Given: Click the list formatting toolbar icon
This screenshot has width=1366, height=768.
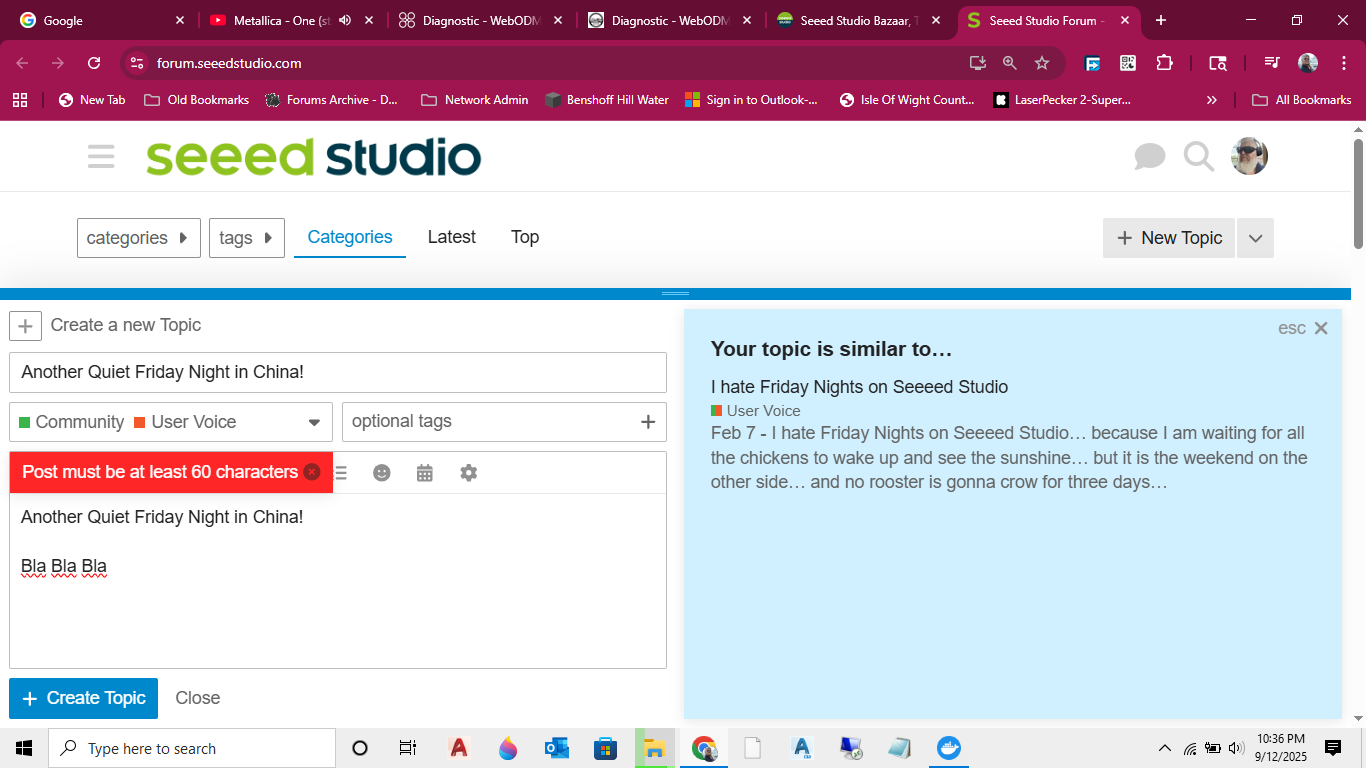Looking at the screenshot, I should tap(341, 473).
